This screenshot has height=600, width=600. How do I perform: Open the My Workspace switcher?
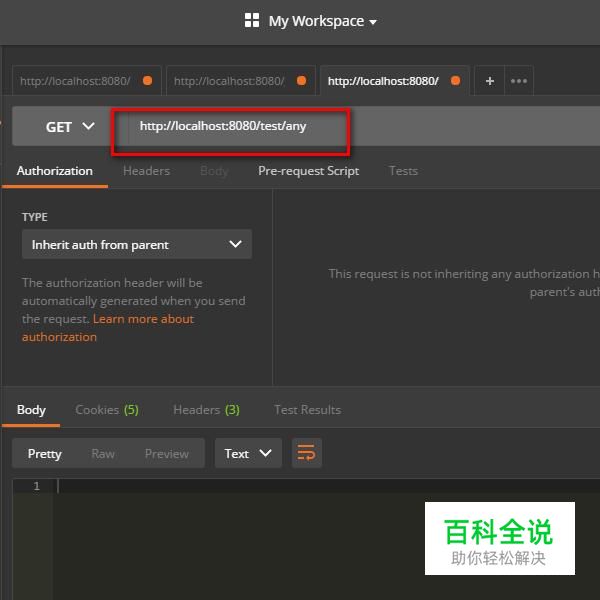click(x=323, y=21)
